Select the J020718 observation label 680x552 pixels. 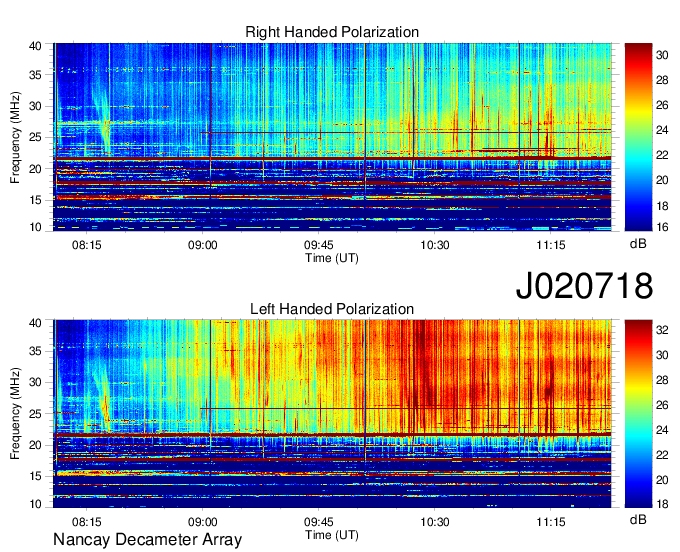tap(584, 286)
